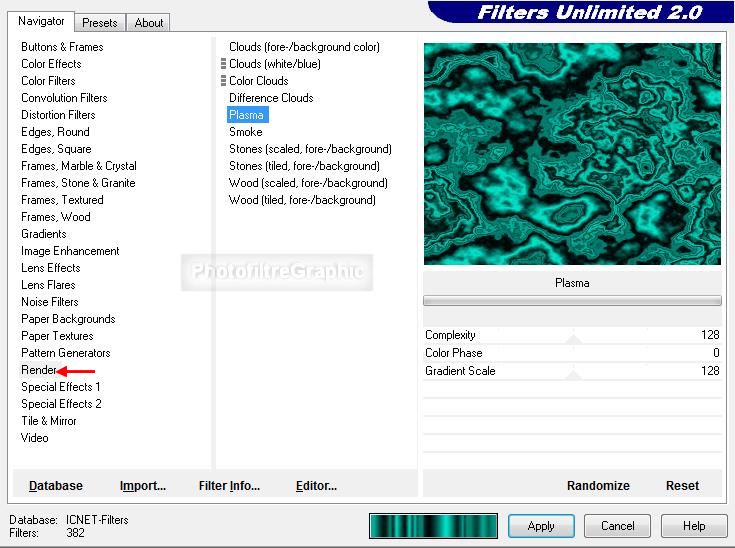Open the Import... dialog

[x=143, y=486]
